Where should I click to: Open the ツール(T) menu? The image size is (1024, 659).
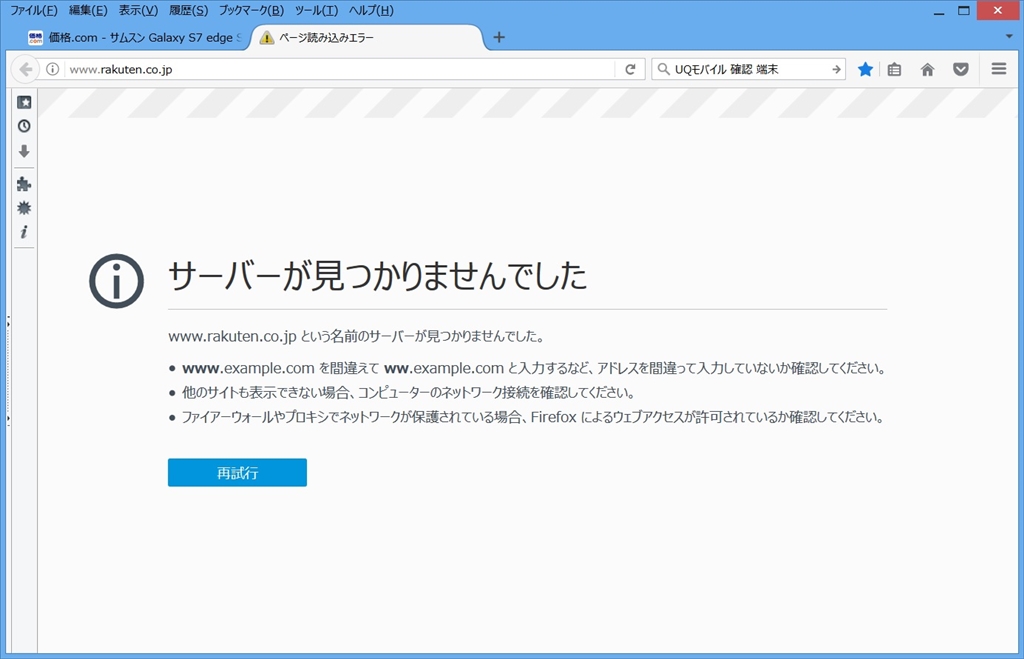316,10
